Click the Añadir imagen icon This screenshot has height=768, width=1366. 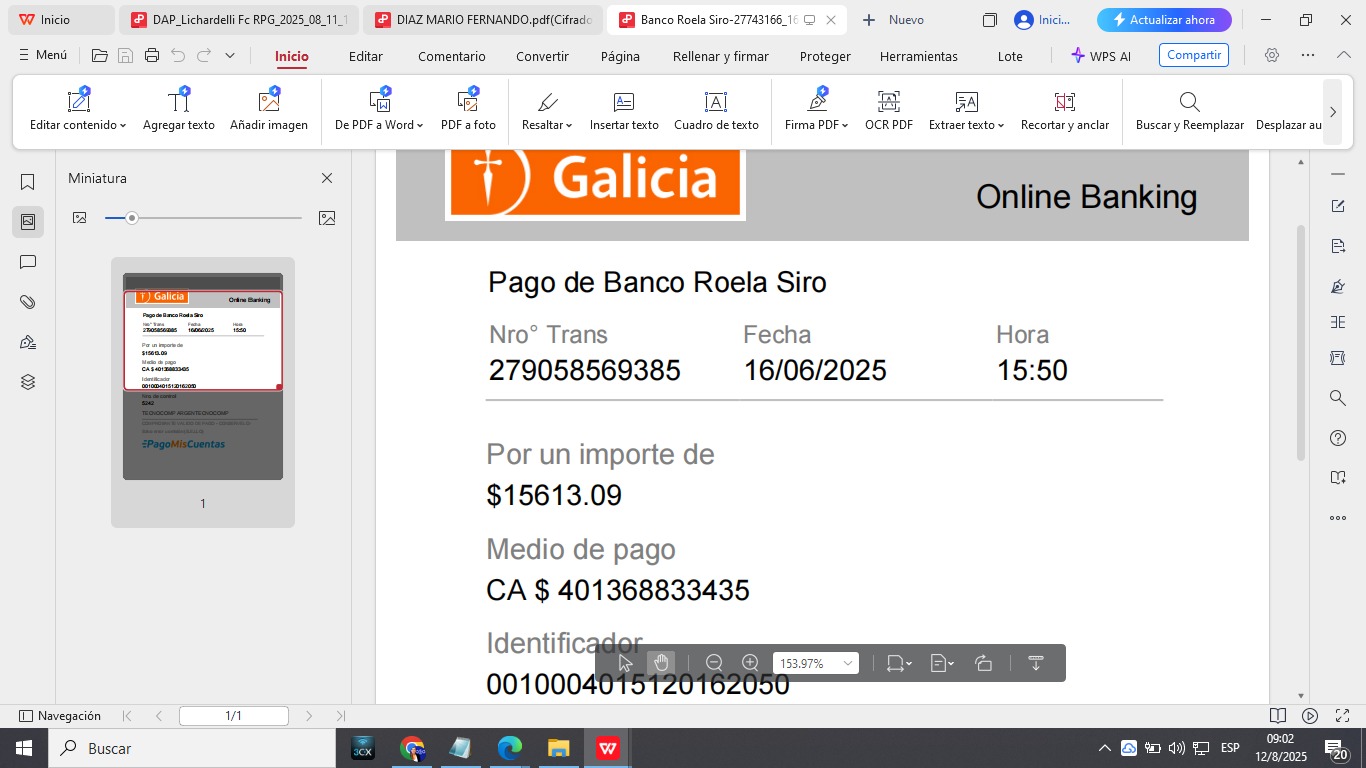[269, 102]
